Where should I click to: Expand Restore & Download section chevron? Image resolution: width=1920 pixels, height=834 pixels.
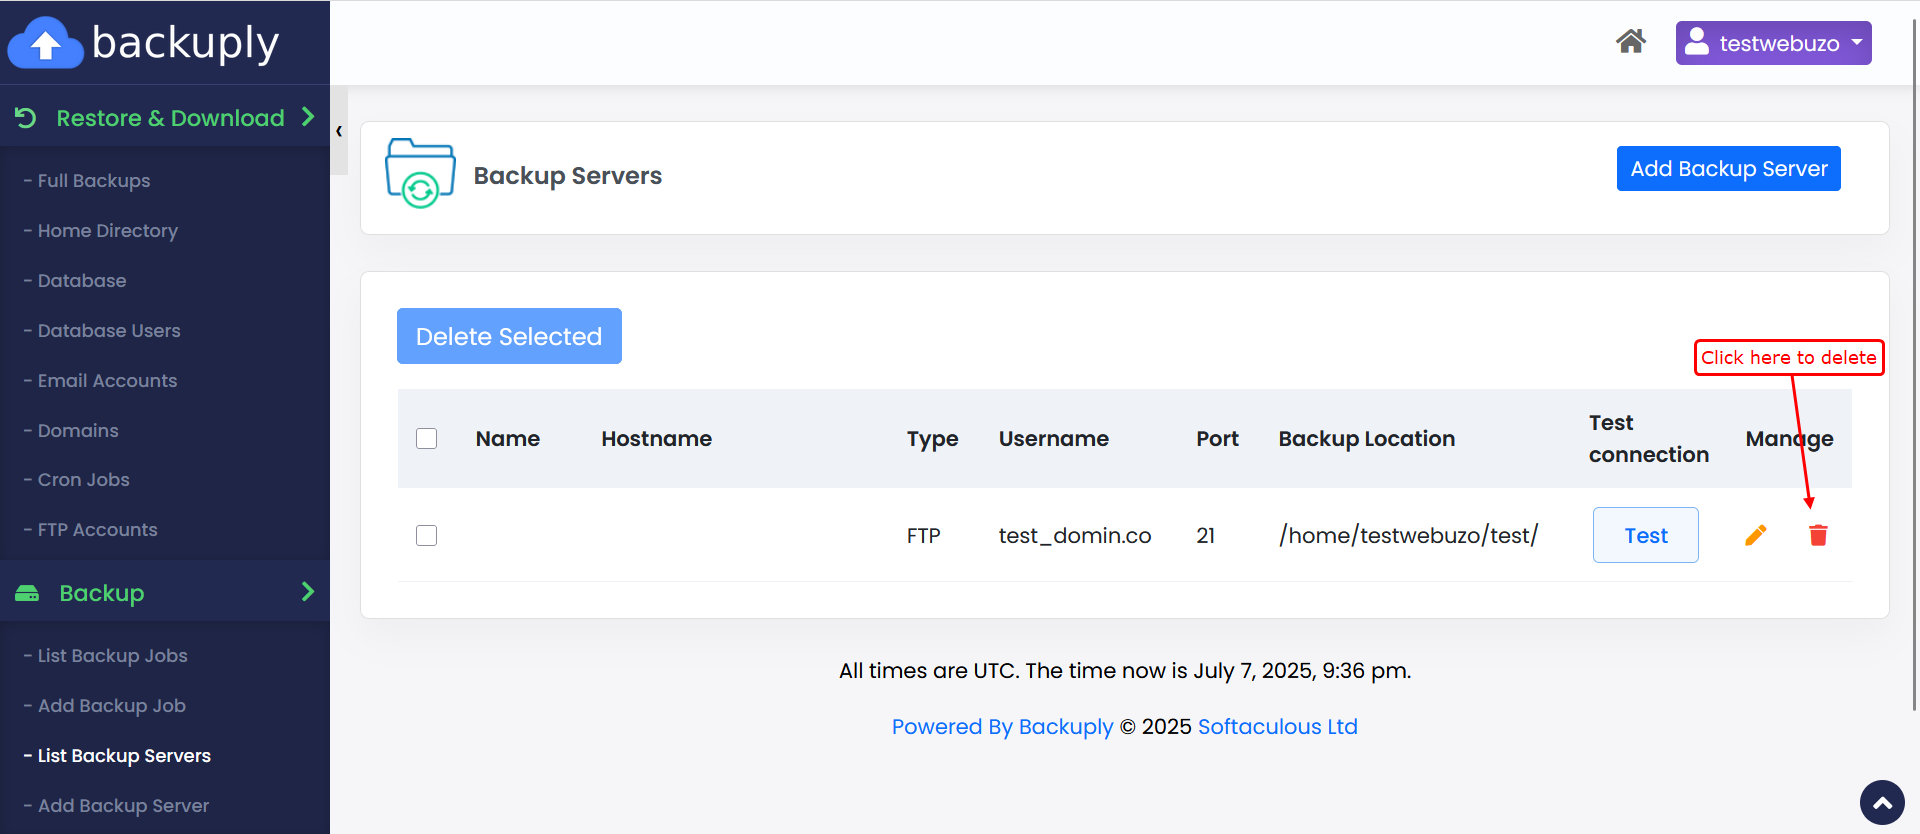[x=308, y=117]
